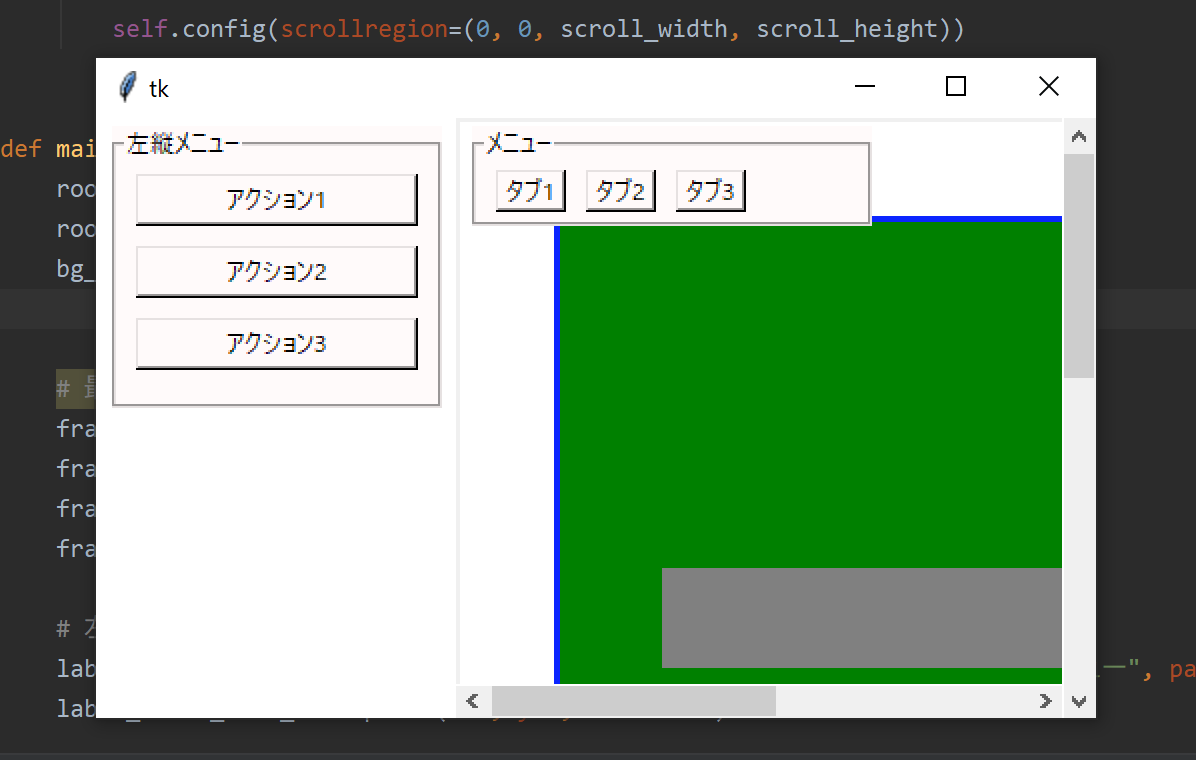This screenshot has width=1196, height=760.
Task: Click the horizontal scrollbar left arrow
Action: (x=473, y=701)
